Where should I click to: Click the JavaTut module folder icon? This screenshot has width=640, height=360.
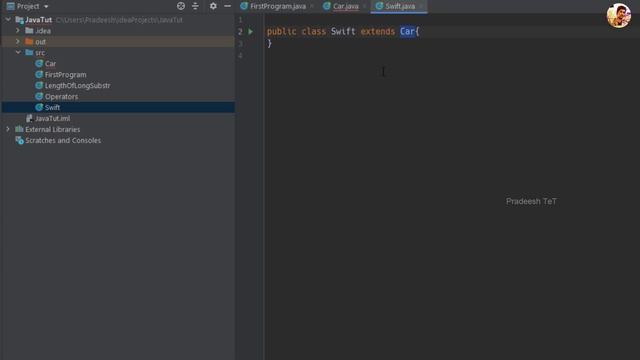coord(19,20)
